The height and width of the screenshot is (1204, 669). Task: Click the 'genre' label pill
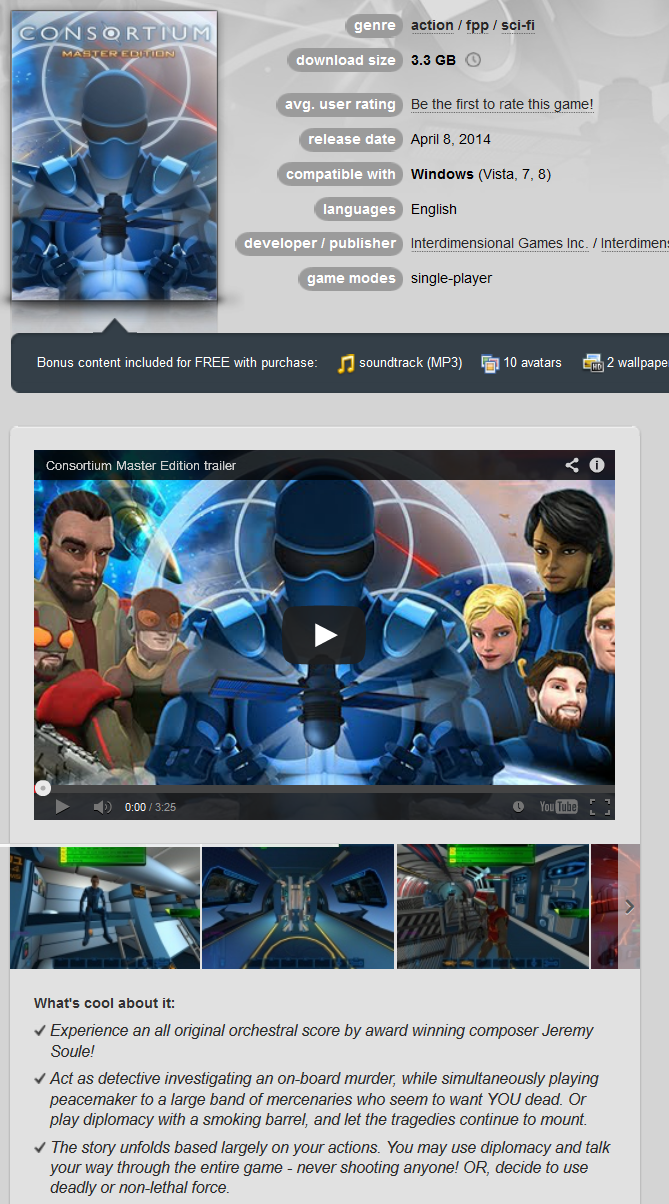coord(374,26)
